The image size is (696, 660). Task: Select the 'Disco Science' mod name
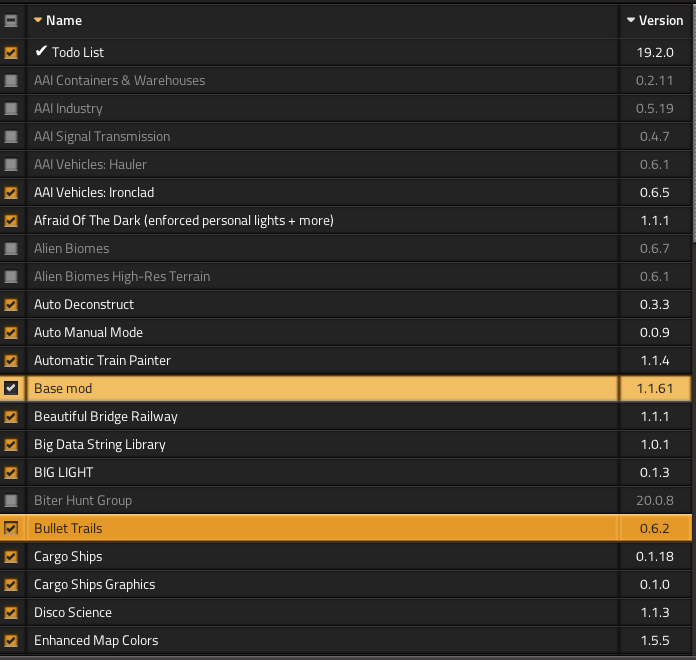73,612
